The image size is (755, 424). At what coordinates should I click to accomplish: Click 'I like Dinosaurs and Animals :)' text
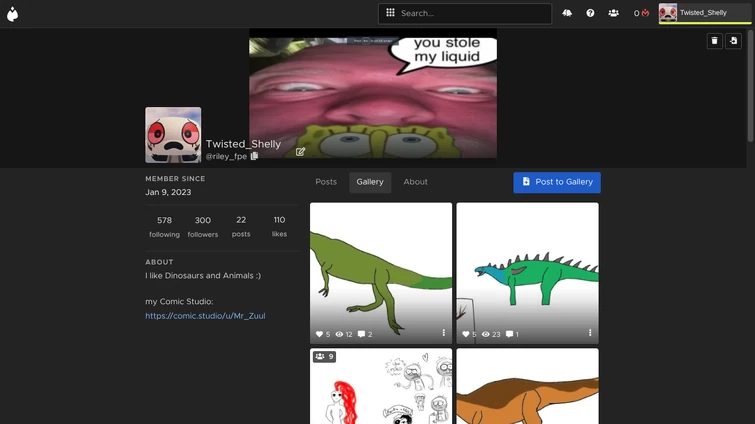pyautogui.click(x=203, y=276)
